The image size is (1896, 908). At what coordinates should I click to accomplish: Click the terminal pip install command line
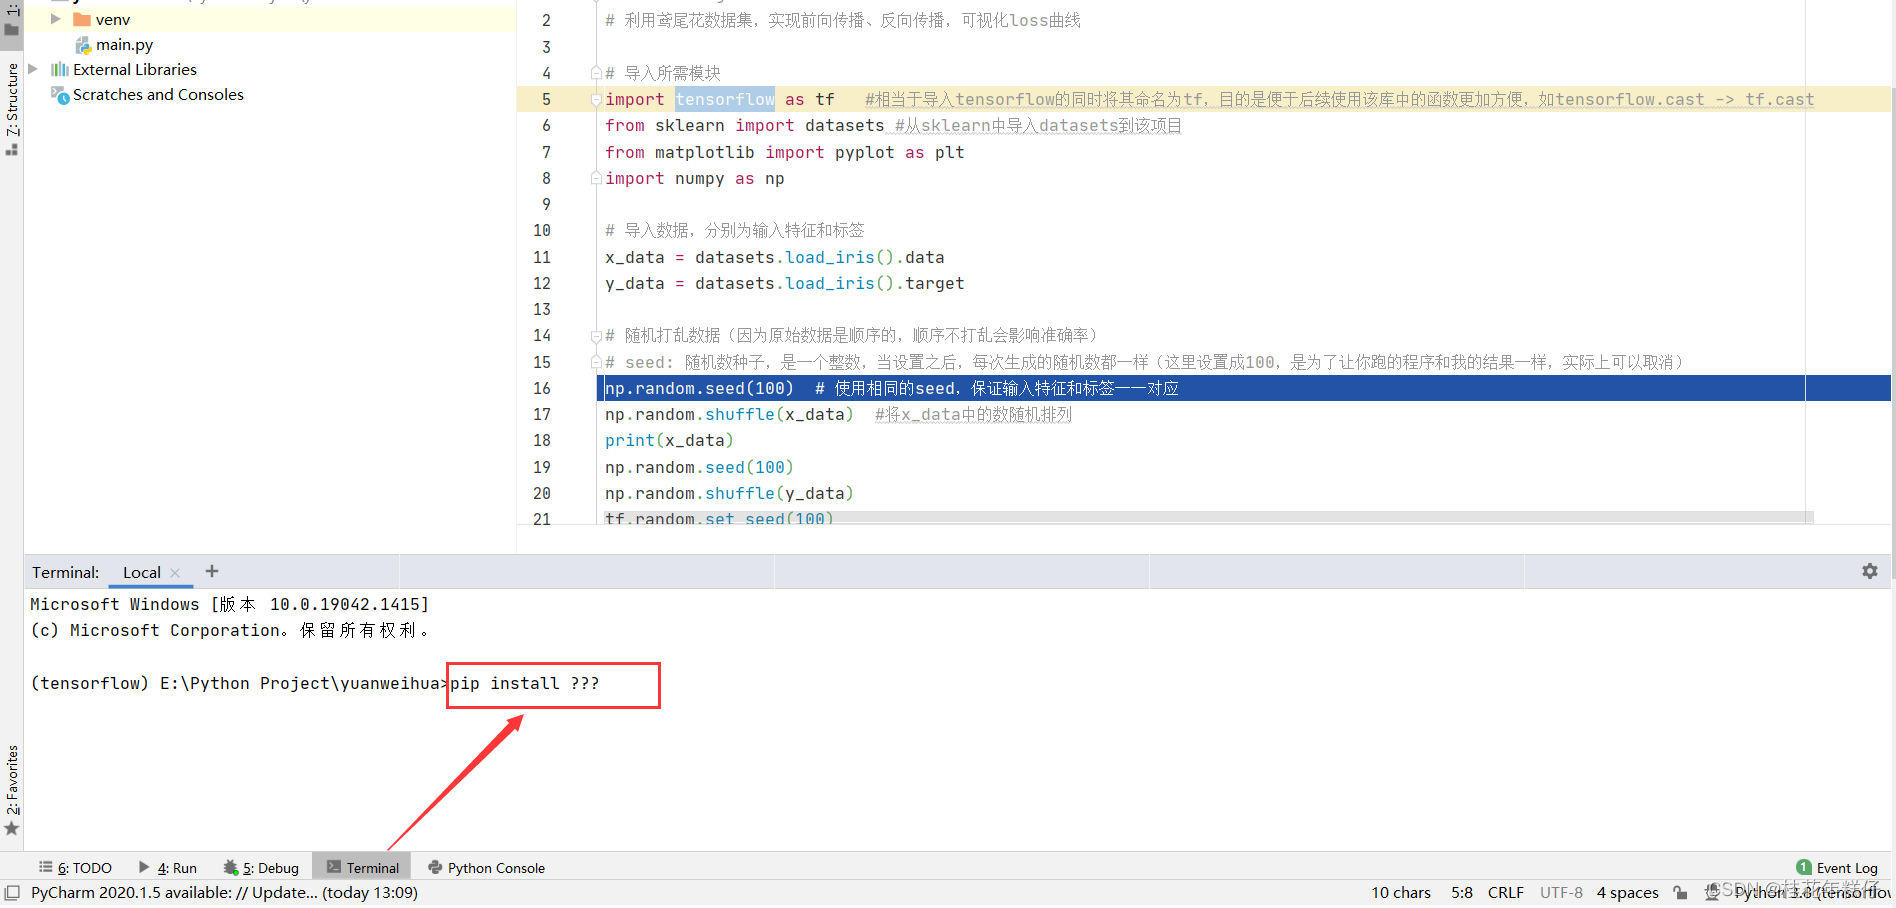pyautogui.click(x=524, y=683)
